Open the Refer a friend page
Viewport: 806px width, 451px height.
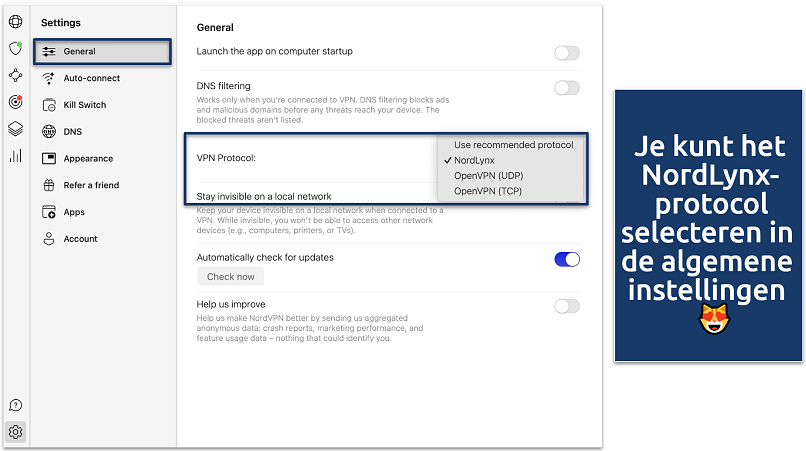[x=93, y=185]
